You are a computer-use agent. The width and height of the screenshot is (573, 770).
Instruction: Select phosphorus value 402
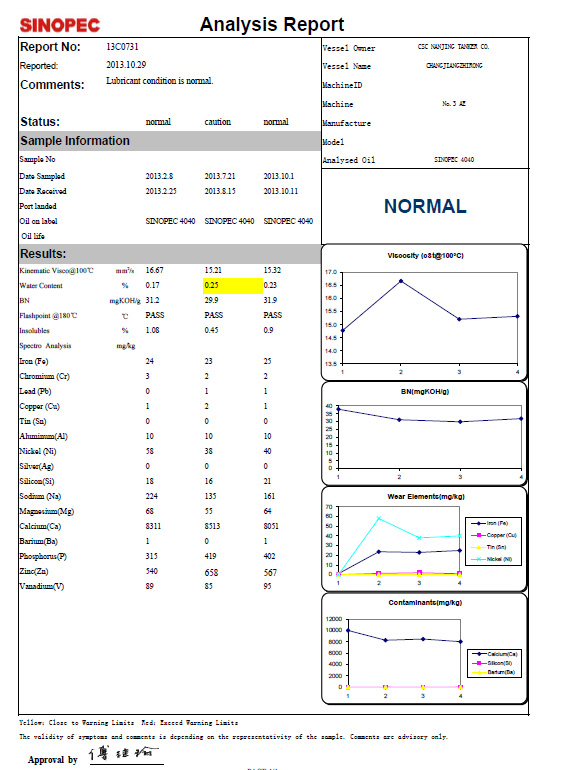pyautogui.click(x=269, y=556)
